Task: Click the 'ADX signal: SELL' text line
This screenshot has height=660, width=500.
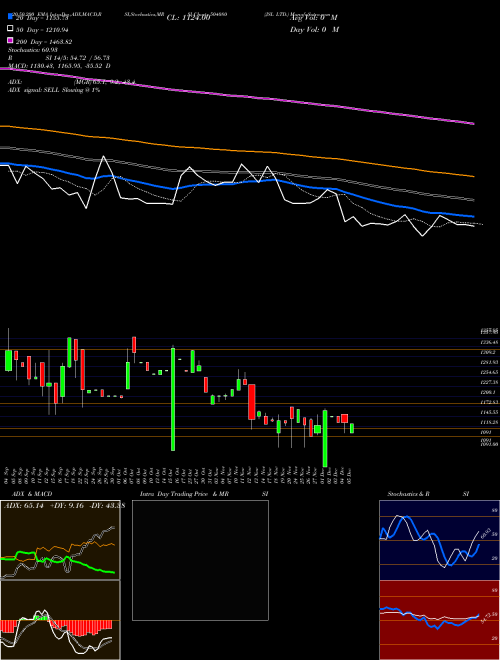Action: click(54, 90)
